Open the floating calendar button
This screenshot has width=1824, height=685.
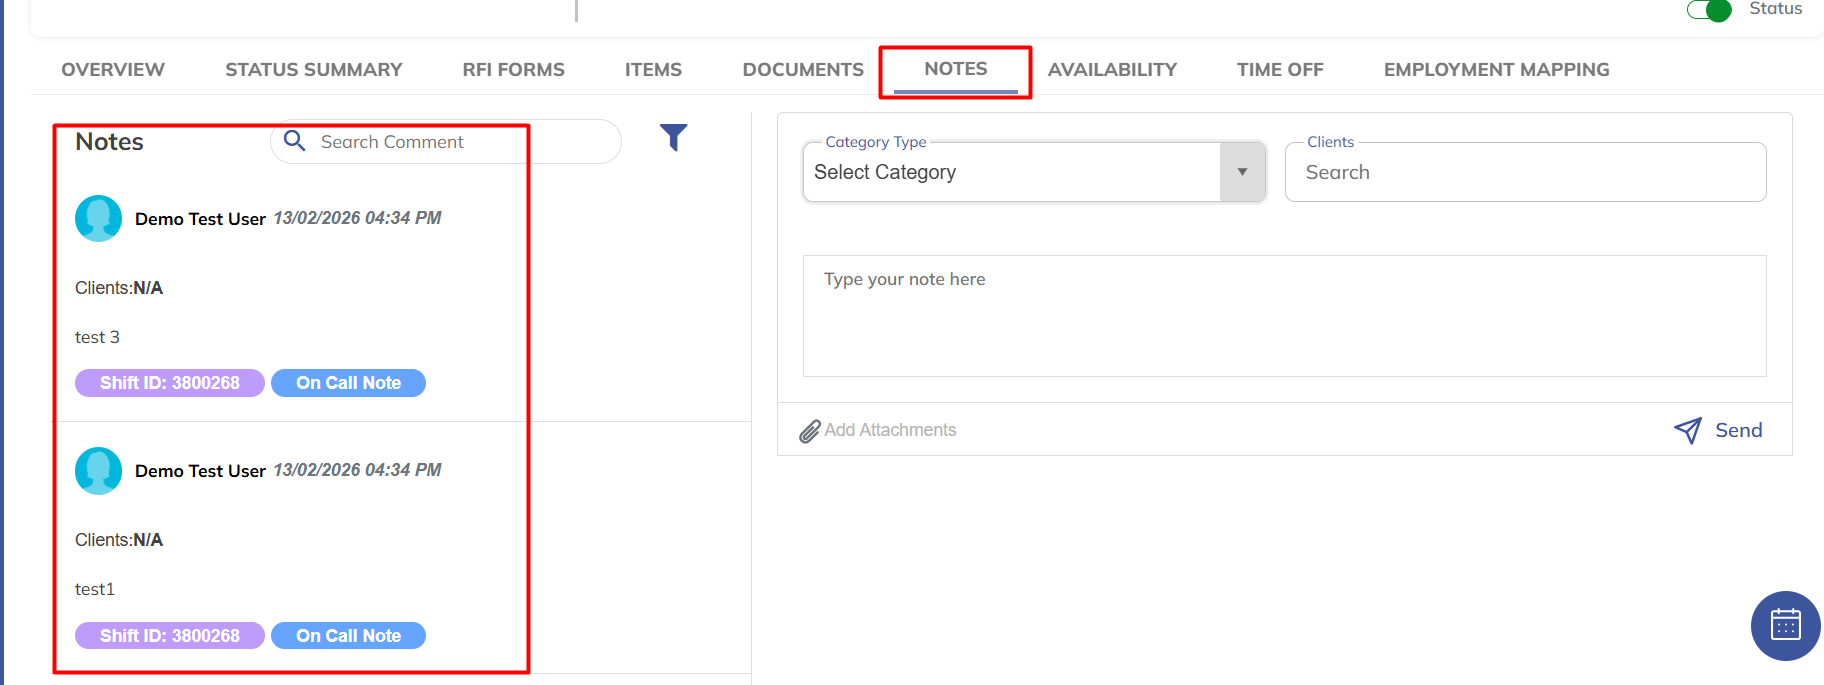(x=1785, y=625)
